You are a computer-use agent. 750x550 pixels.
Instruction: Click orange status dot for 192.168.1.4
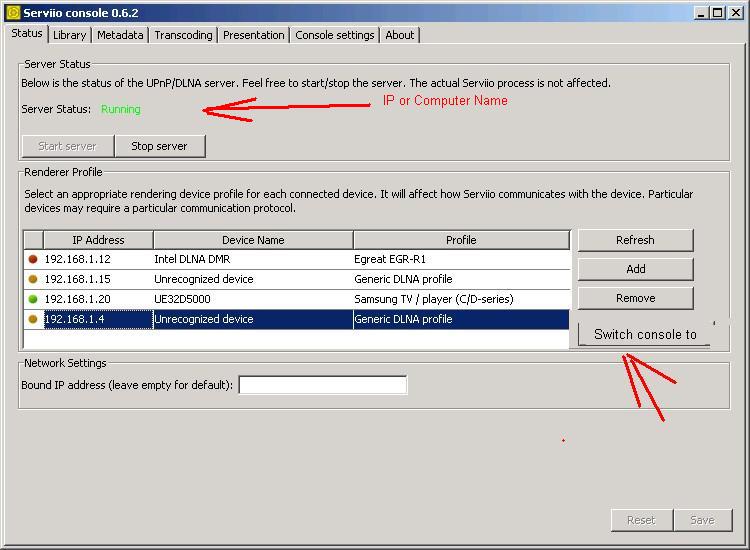(x=33, y=319)
